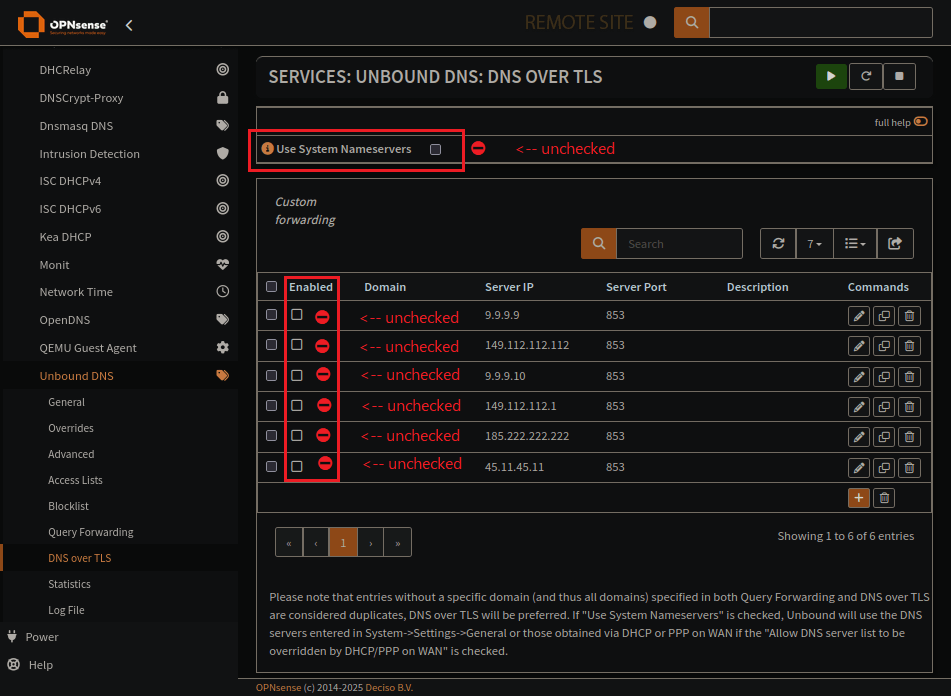The width and height of the screenshot is (951, 696).
Task: Clone the 185.222.222.222 entry
Action: pos(884,437)
